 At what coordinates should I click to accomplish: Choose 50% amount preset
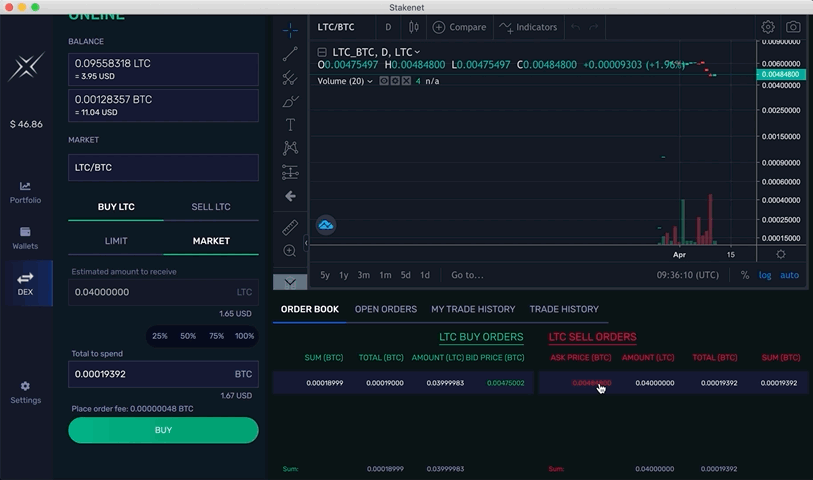188,336
